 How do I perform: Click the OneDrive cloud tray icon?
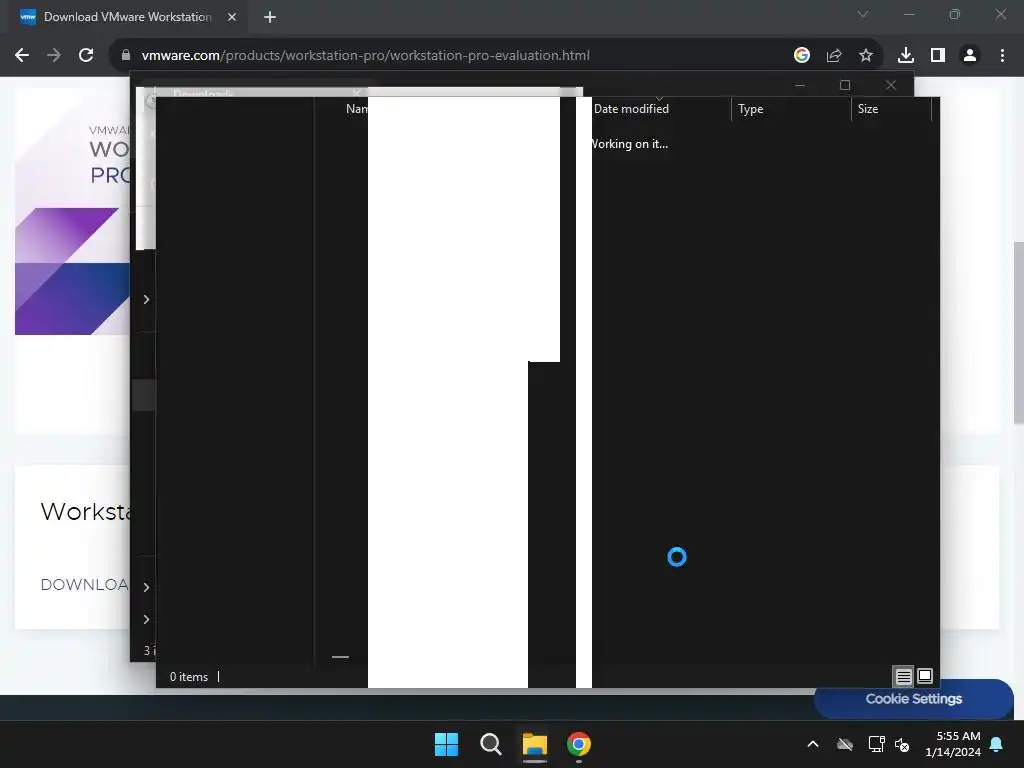tap(845, 744)
